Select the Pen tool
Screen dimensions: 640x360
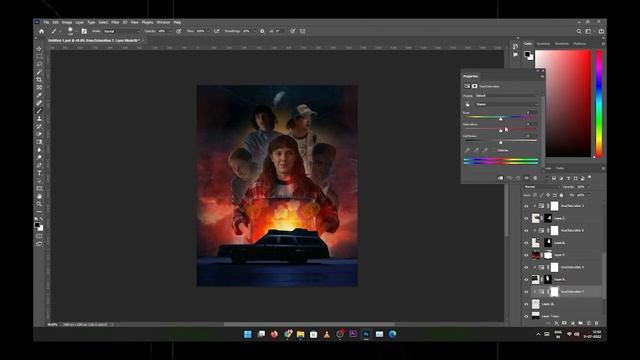pos(39,165)
